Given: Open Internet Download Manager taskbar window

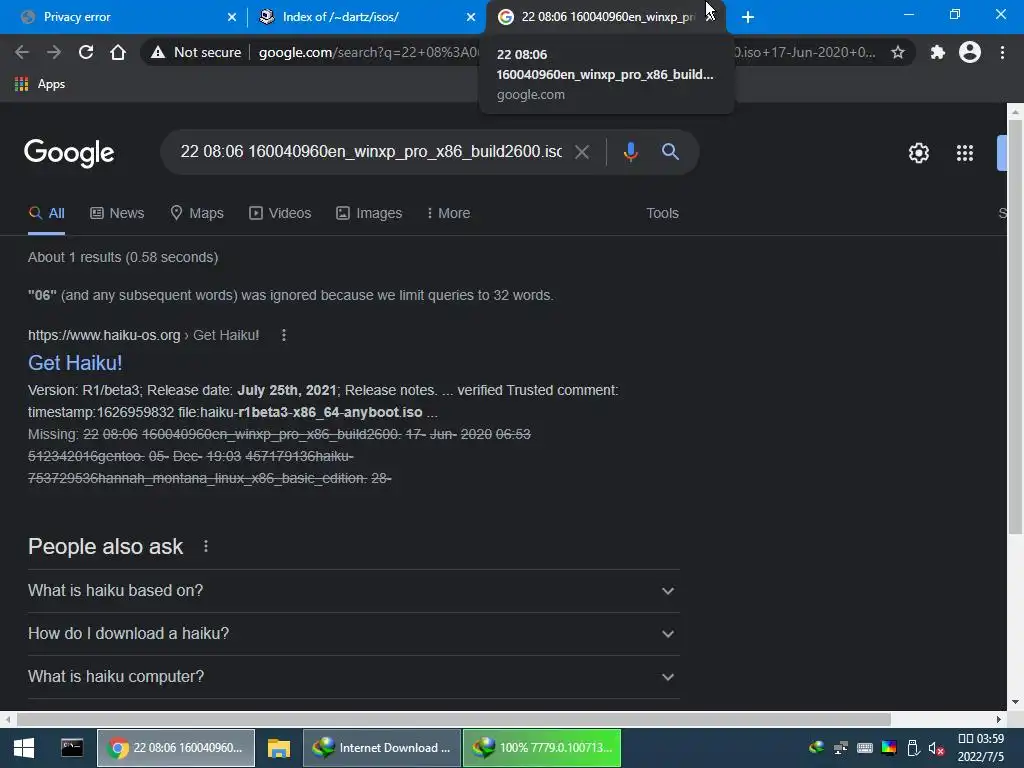Looking at the screenshot, I should pyautogui.click(x=382, y=748).
